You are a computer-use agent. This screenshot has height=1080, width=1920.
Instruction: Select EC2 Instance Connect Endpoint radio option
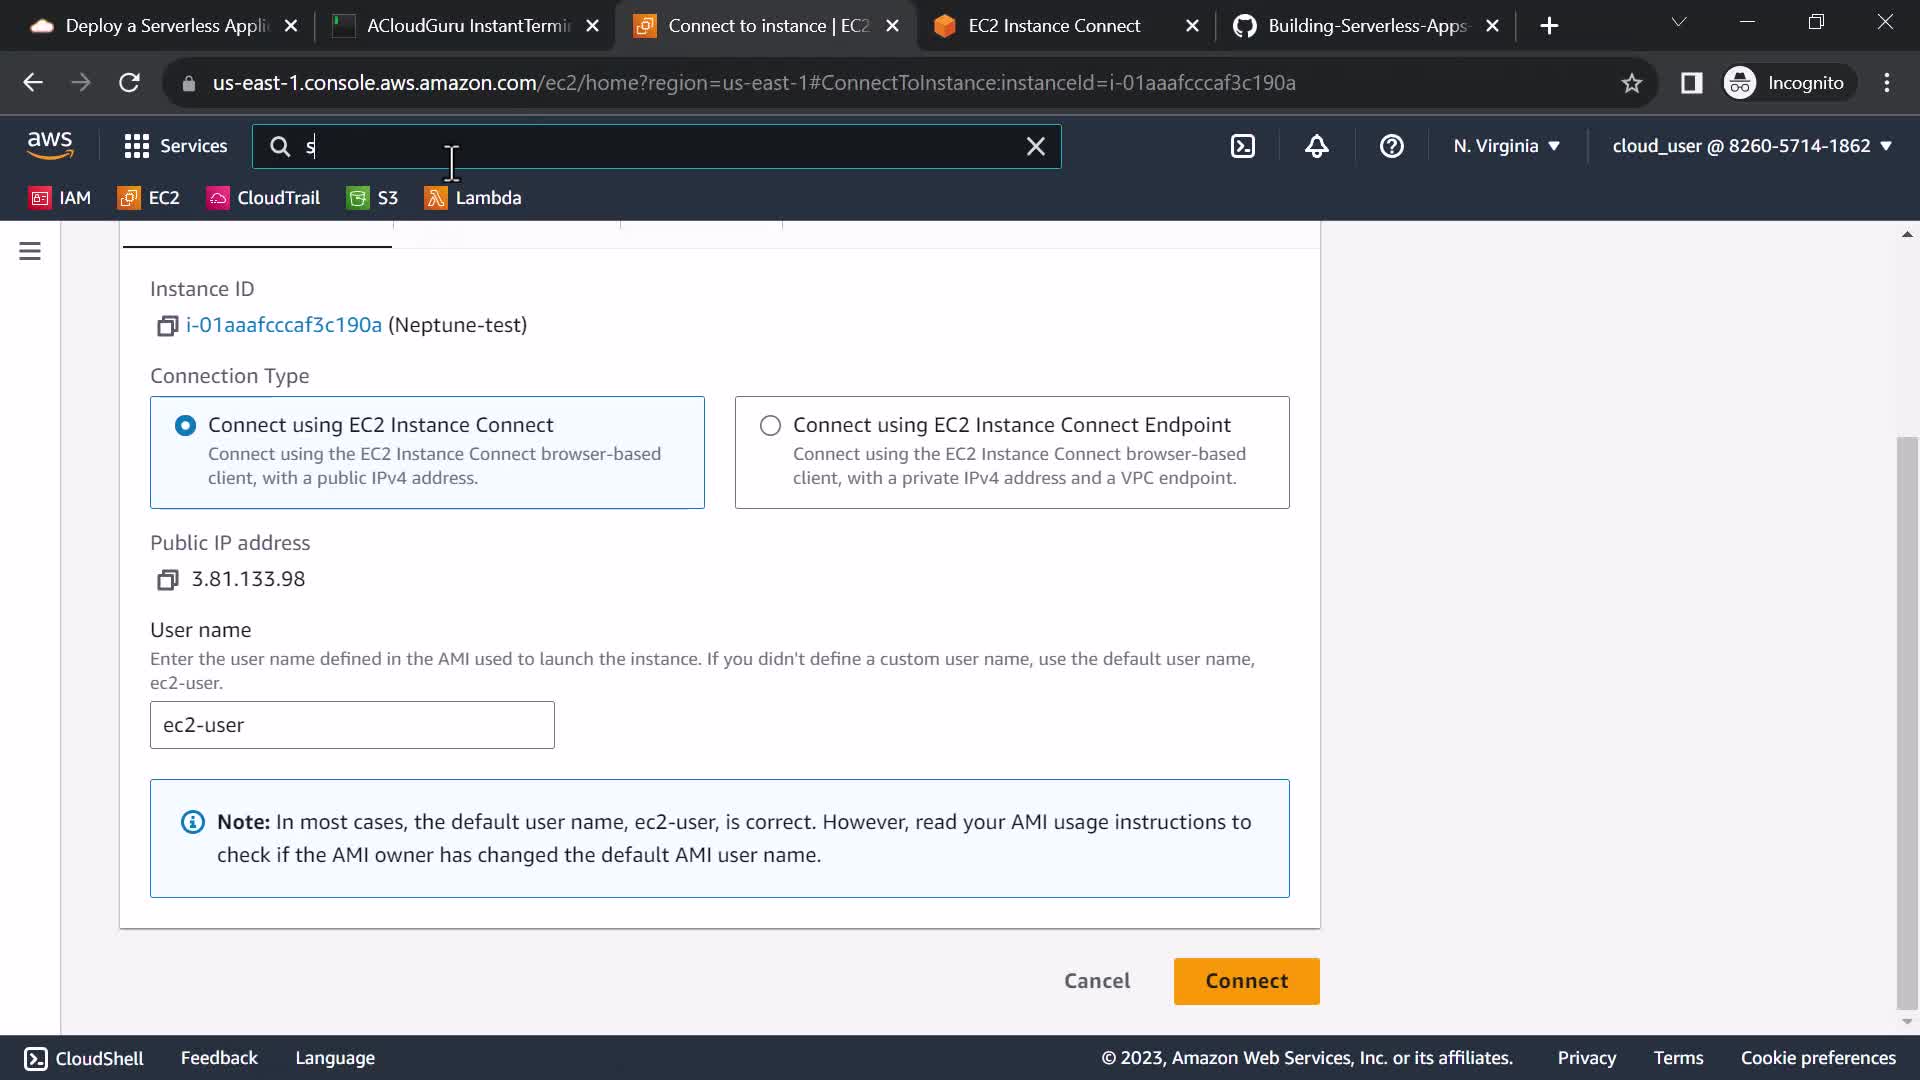coord(770,426)
